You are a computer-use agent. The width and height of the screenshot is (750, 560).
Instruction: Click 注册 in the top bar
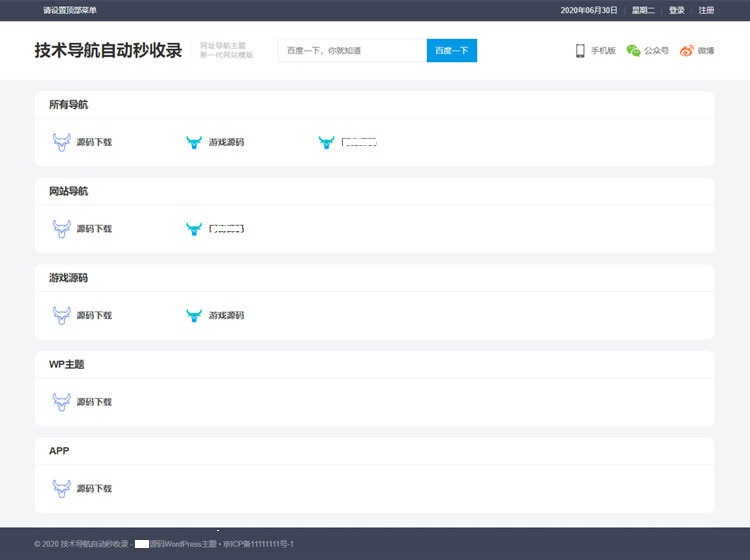click(706, 10)
